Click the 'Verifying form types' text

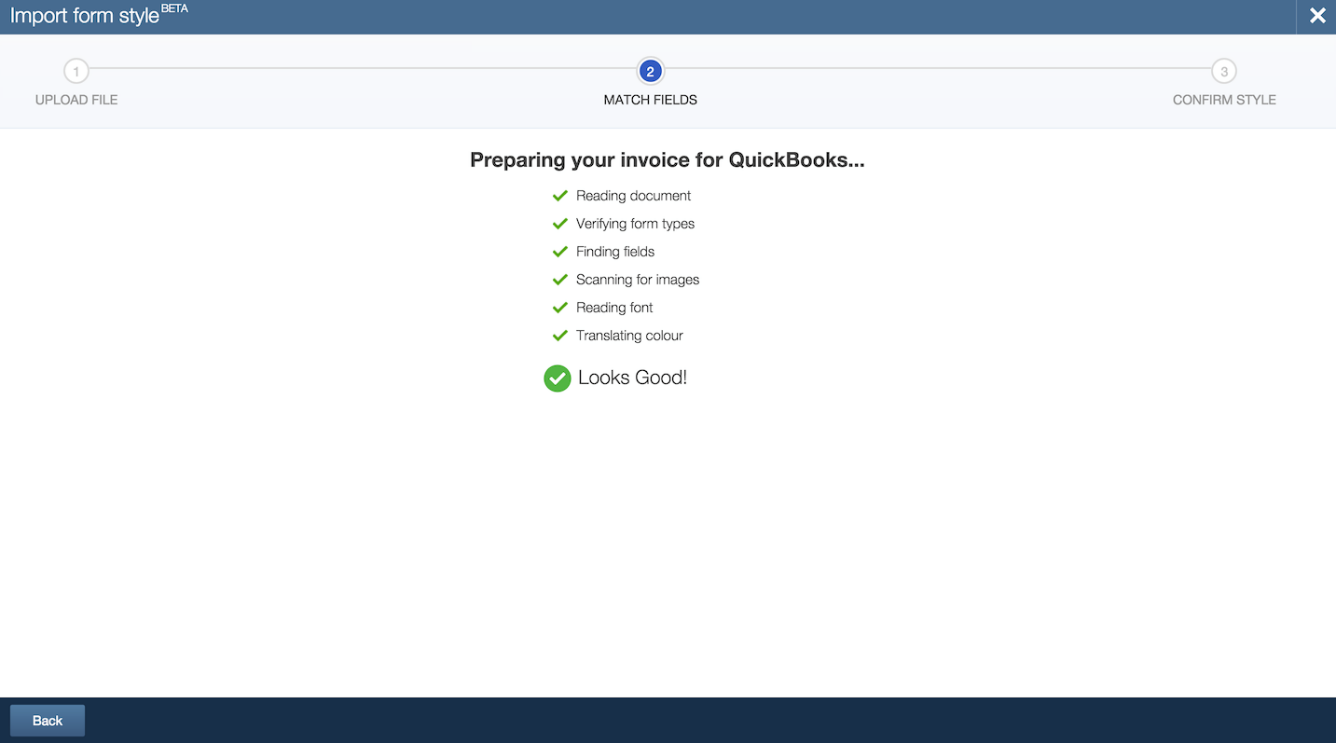click(635, 224)
